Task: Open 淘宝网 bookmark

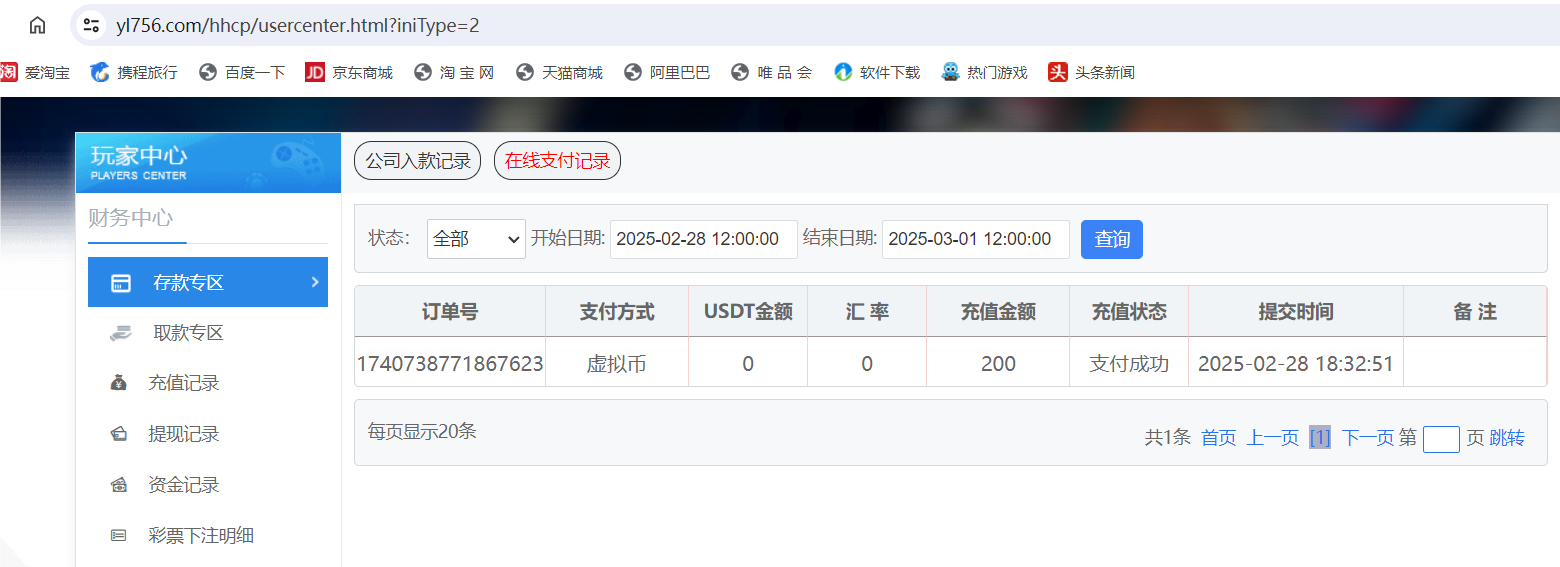Action: point(454,72)
